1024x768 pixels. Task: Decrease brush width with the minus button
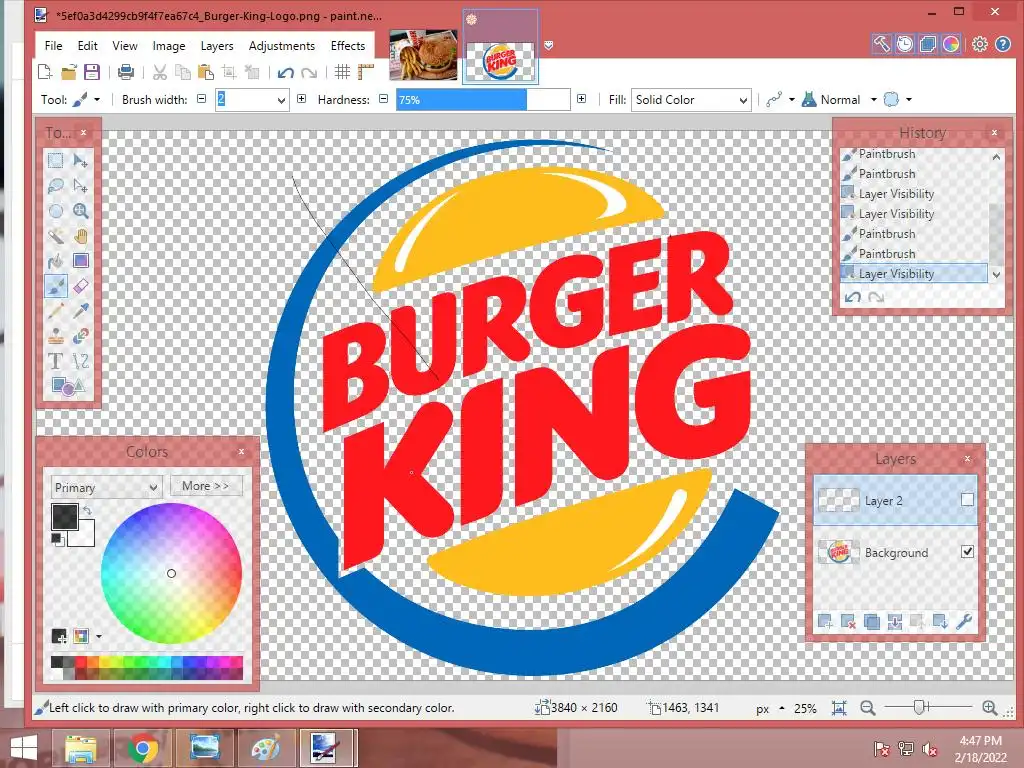click(x=202, y=99)
